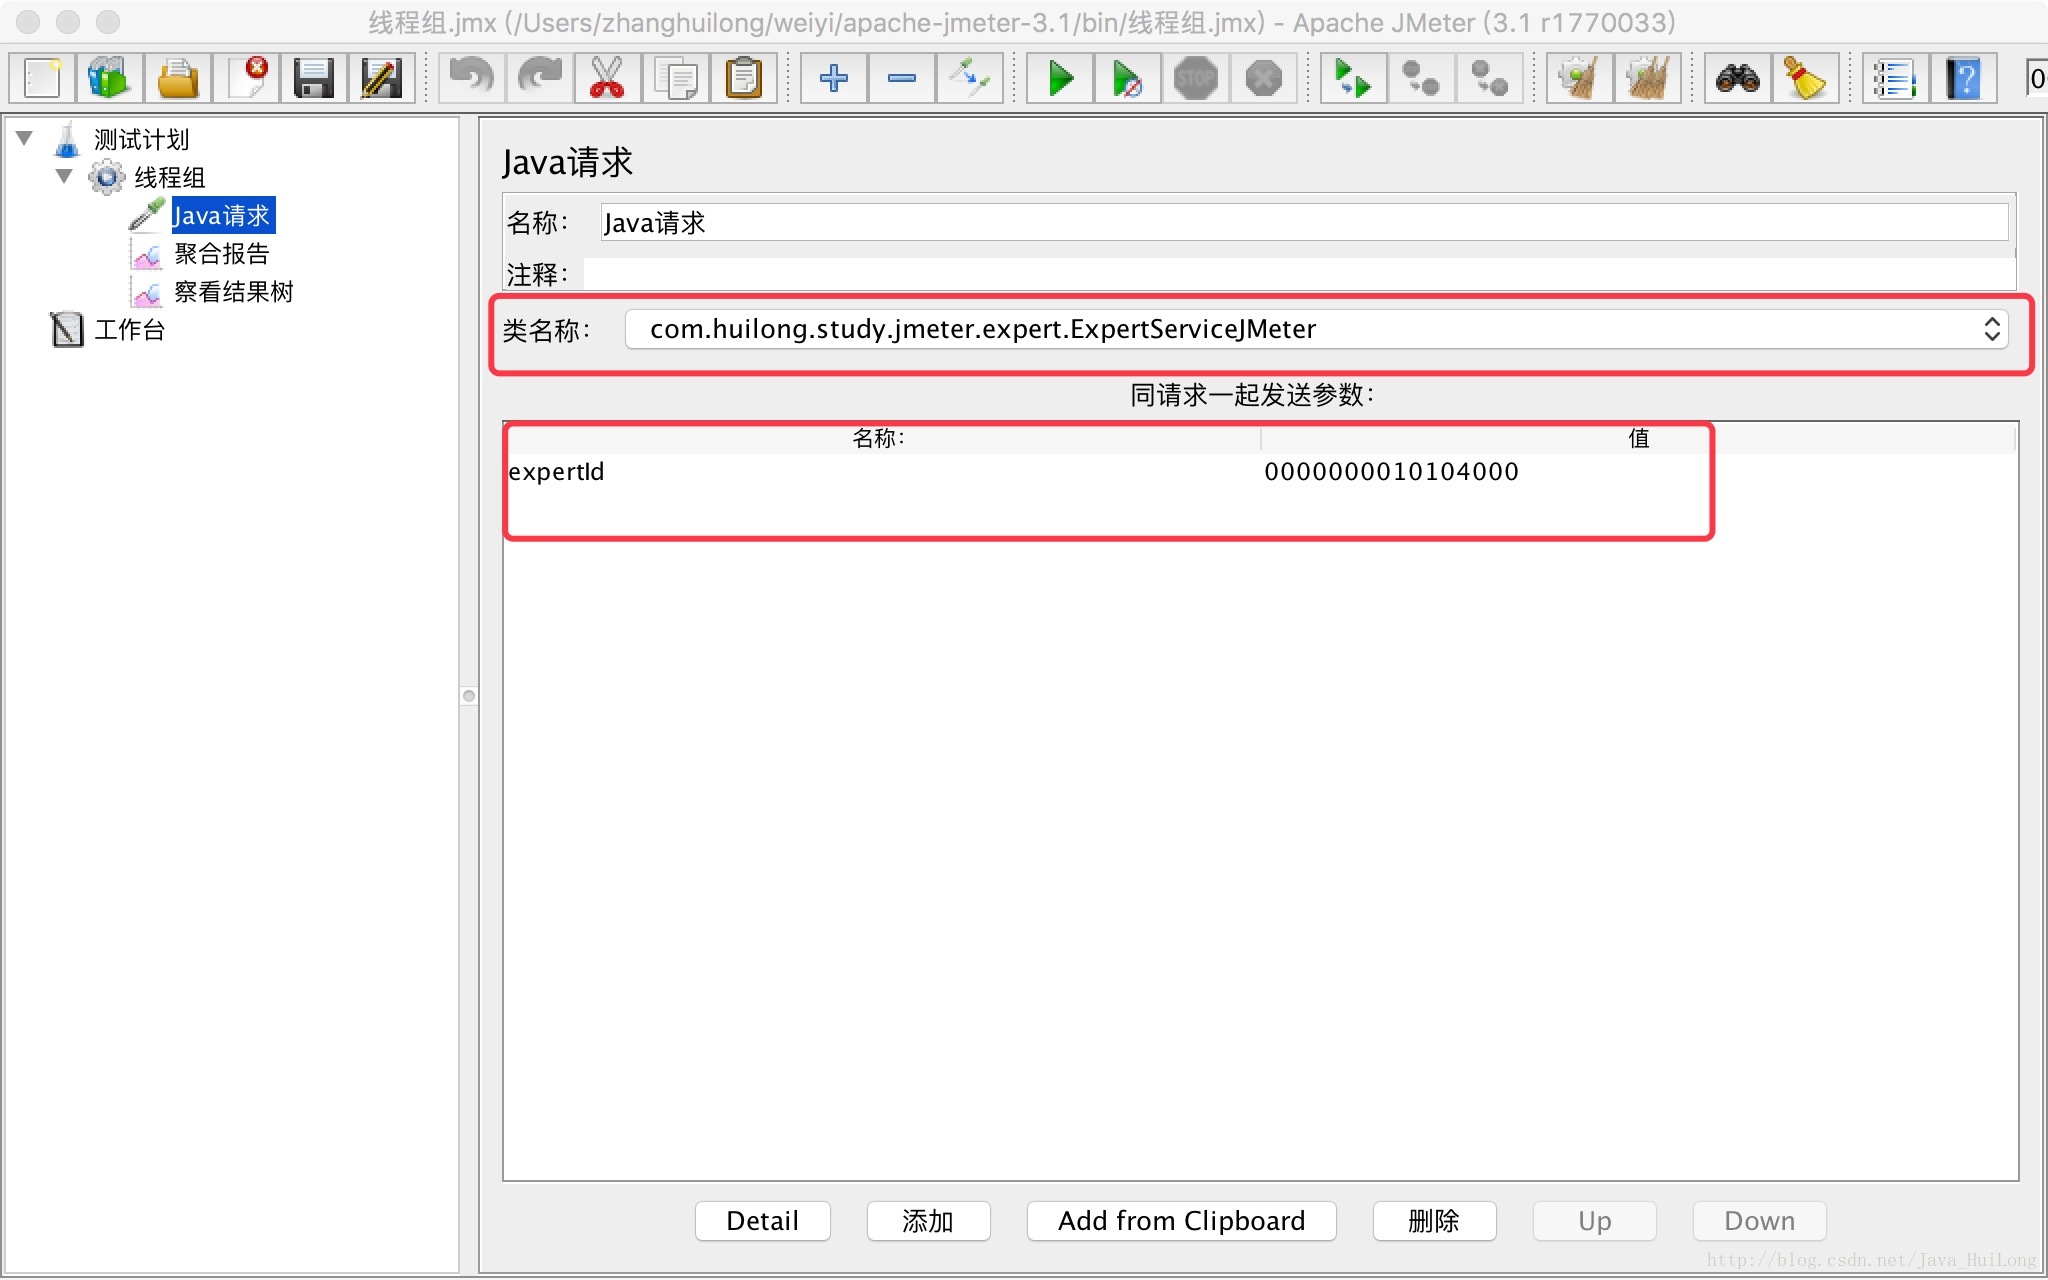Click the split pane divider handle
The image size is (2048, 1280).
469,695
